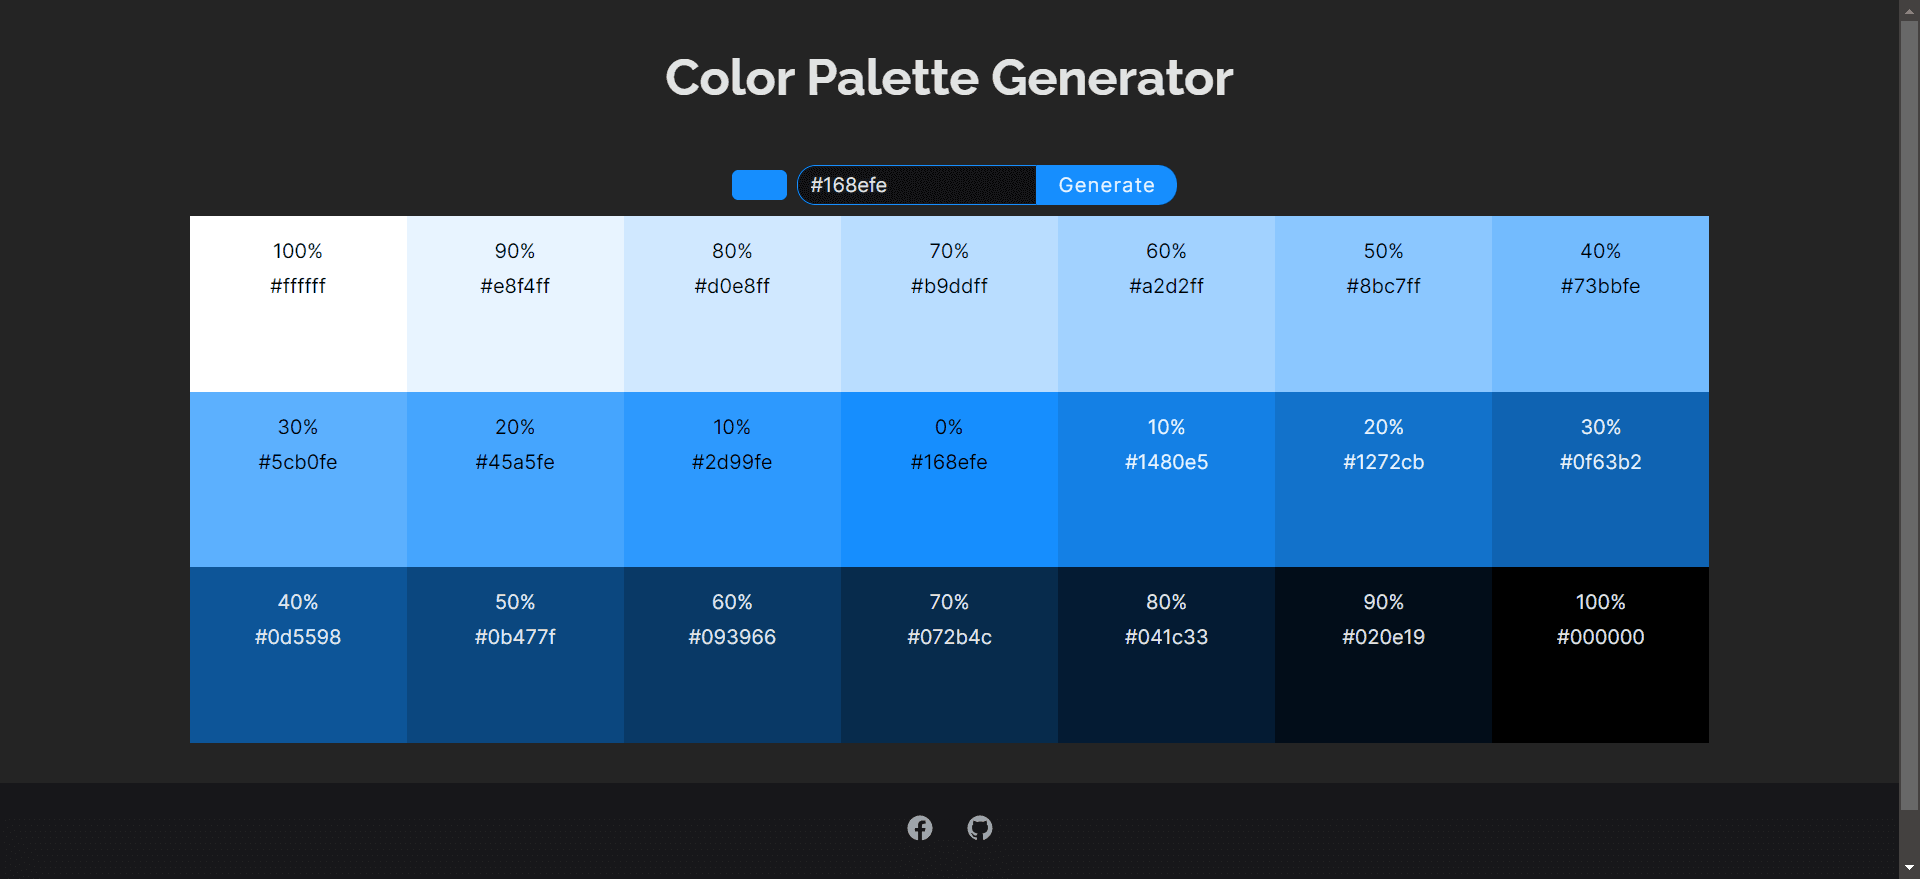This screenshot has height=879, width=1920.
Task: Choose the #5cb0fe 30% tint swatch
Action: (x=297, y=479)
